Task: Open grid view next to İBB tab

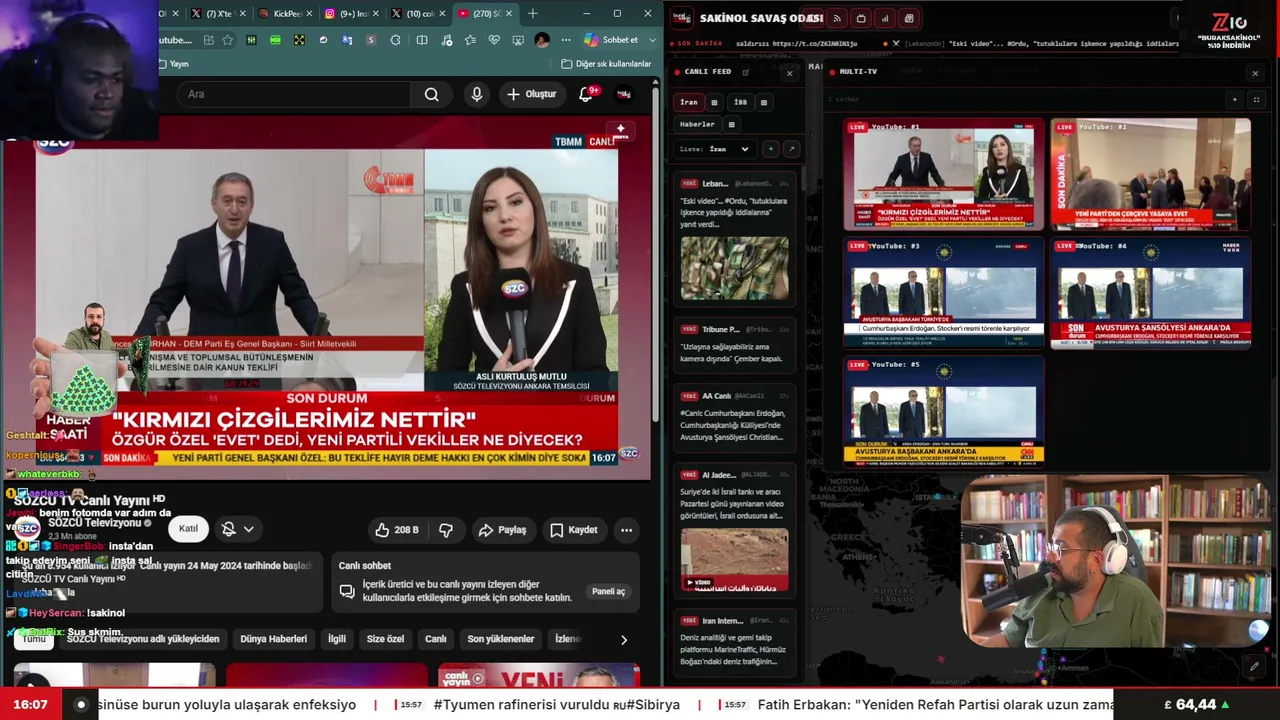Action: (764, 102)
